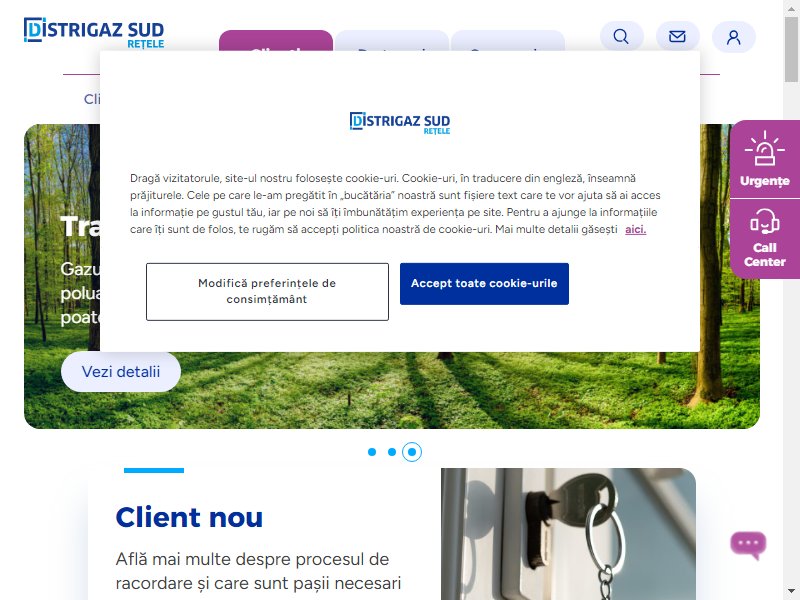Viewport: 800px width, 600px height.
Task: Open the search magnifier icon in header
Action: pyautogui.click(x=621, y=37)
